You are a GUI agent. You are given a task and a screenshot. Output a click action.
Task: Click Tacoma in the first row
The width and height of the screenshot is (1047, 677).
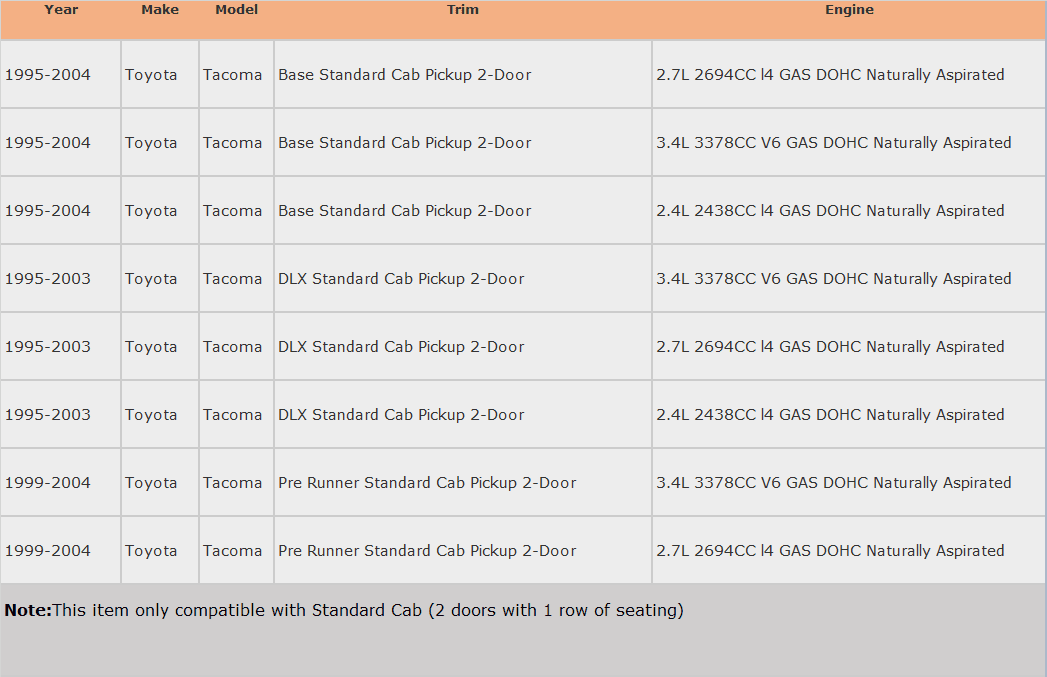(x=232, y=75)
